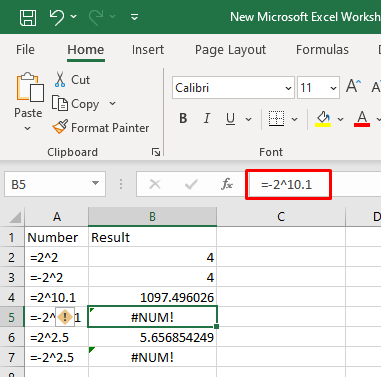The image size is (381, 377).
Task: Select row 7 header
Action: (12, 357)
